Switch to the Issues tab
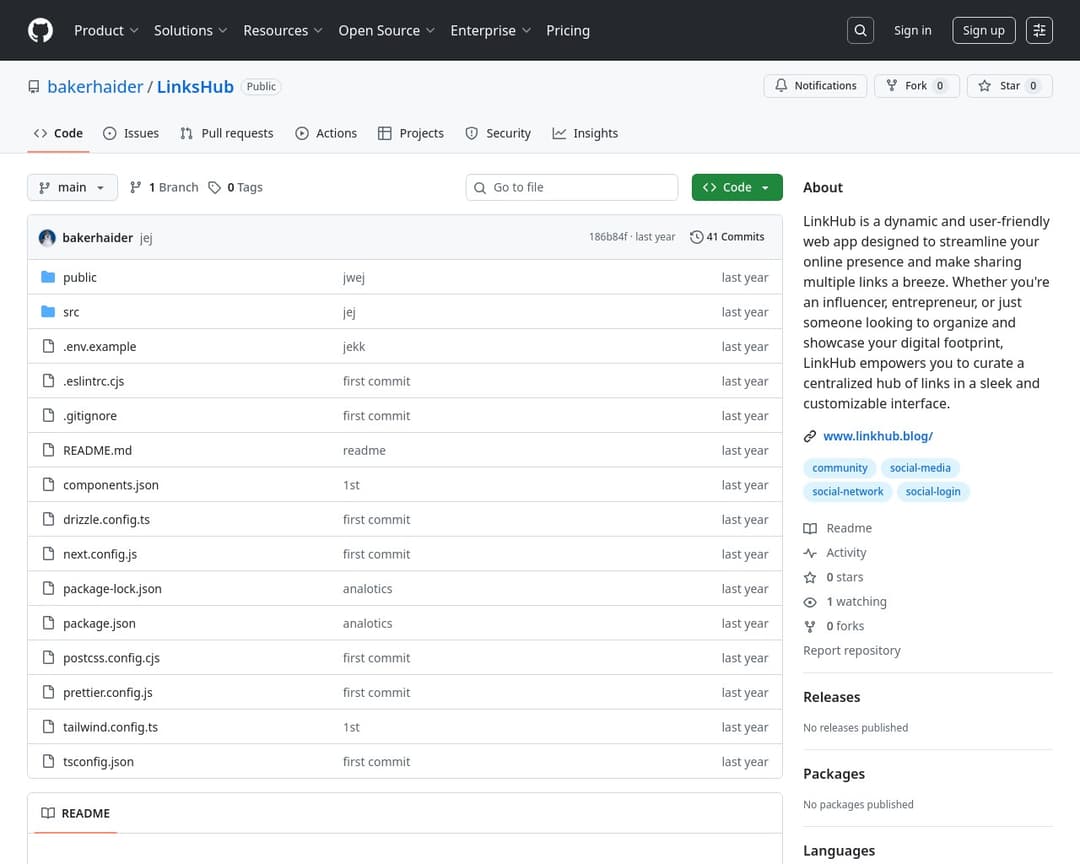The height and width of the screenshot is (864, 1080). tap(131, 133)
